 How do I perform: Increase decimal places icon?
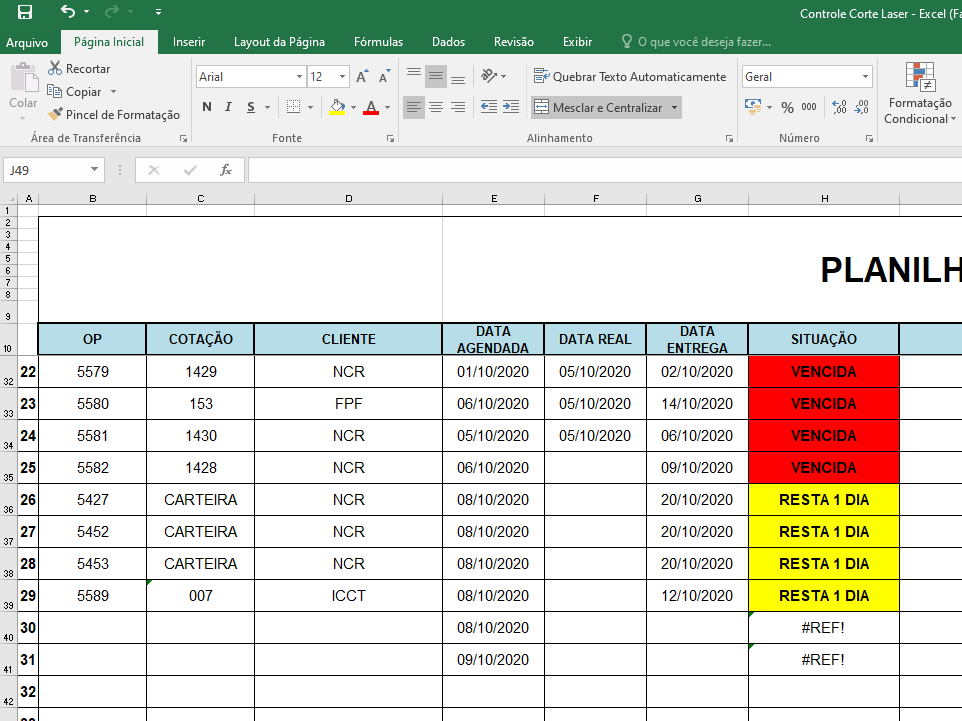point(839,107)
